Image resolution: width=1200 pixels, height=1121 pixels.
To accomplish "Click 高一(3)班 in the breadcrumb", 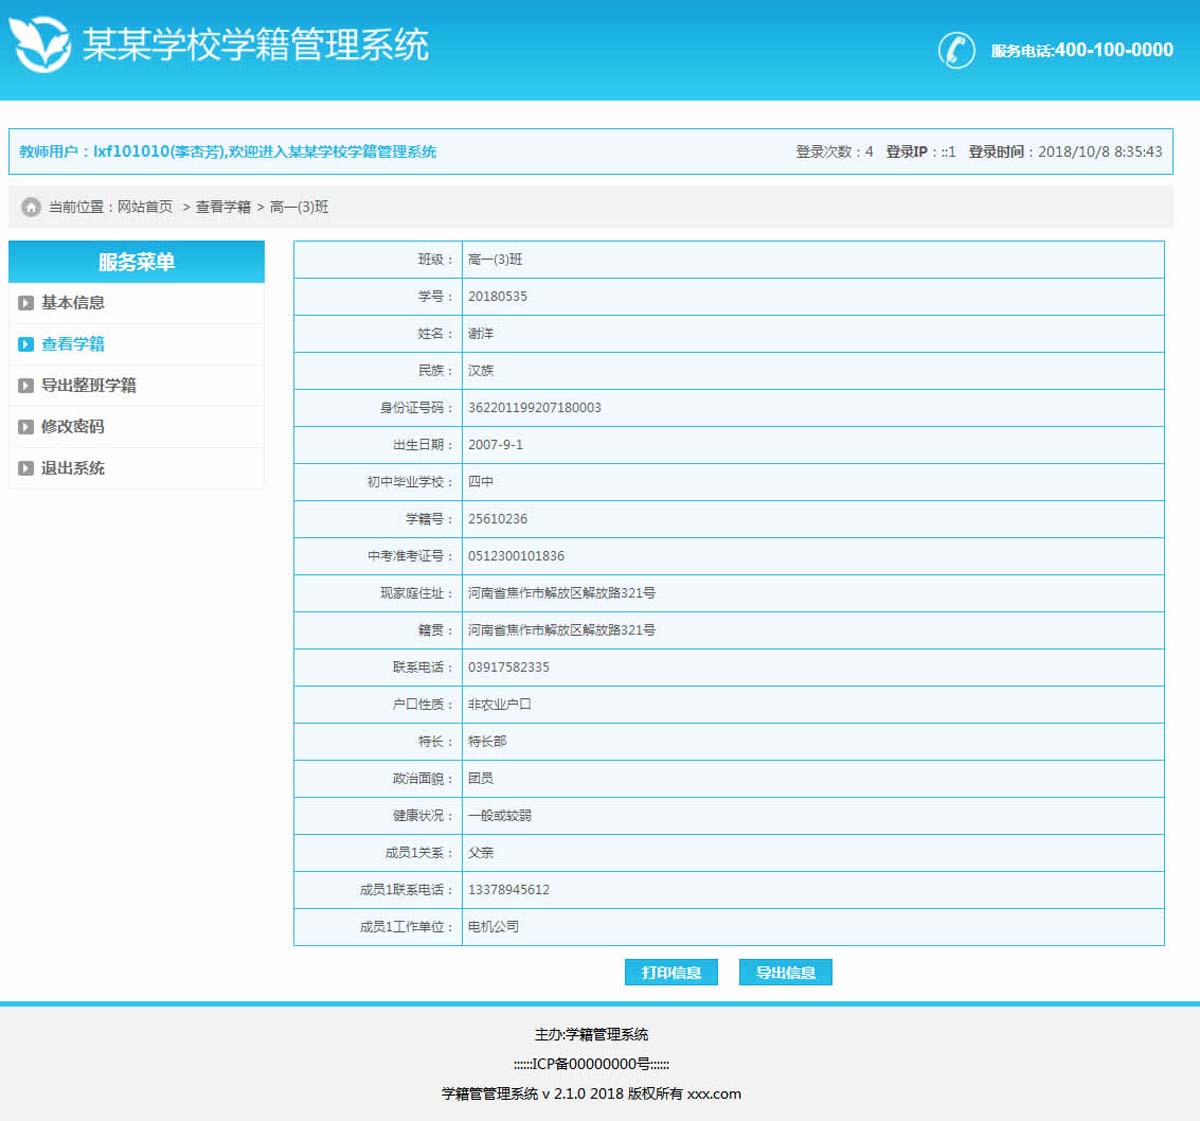I will 299,207.
